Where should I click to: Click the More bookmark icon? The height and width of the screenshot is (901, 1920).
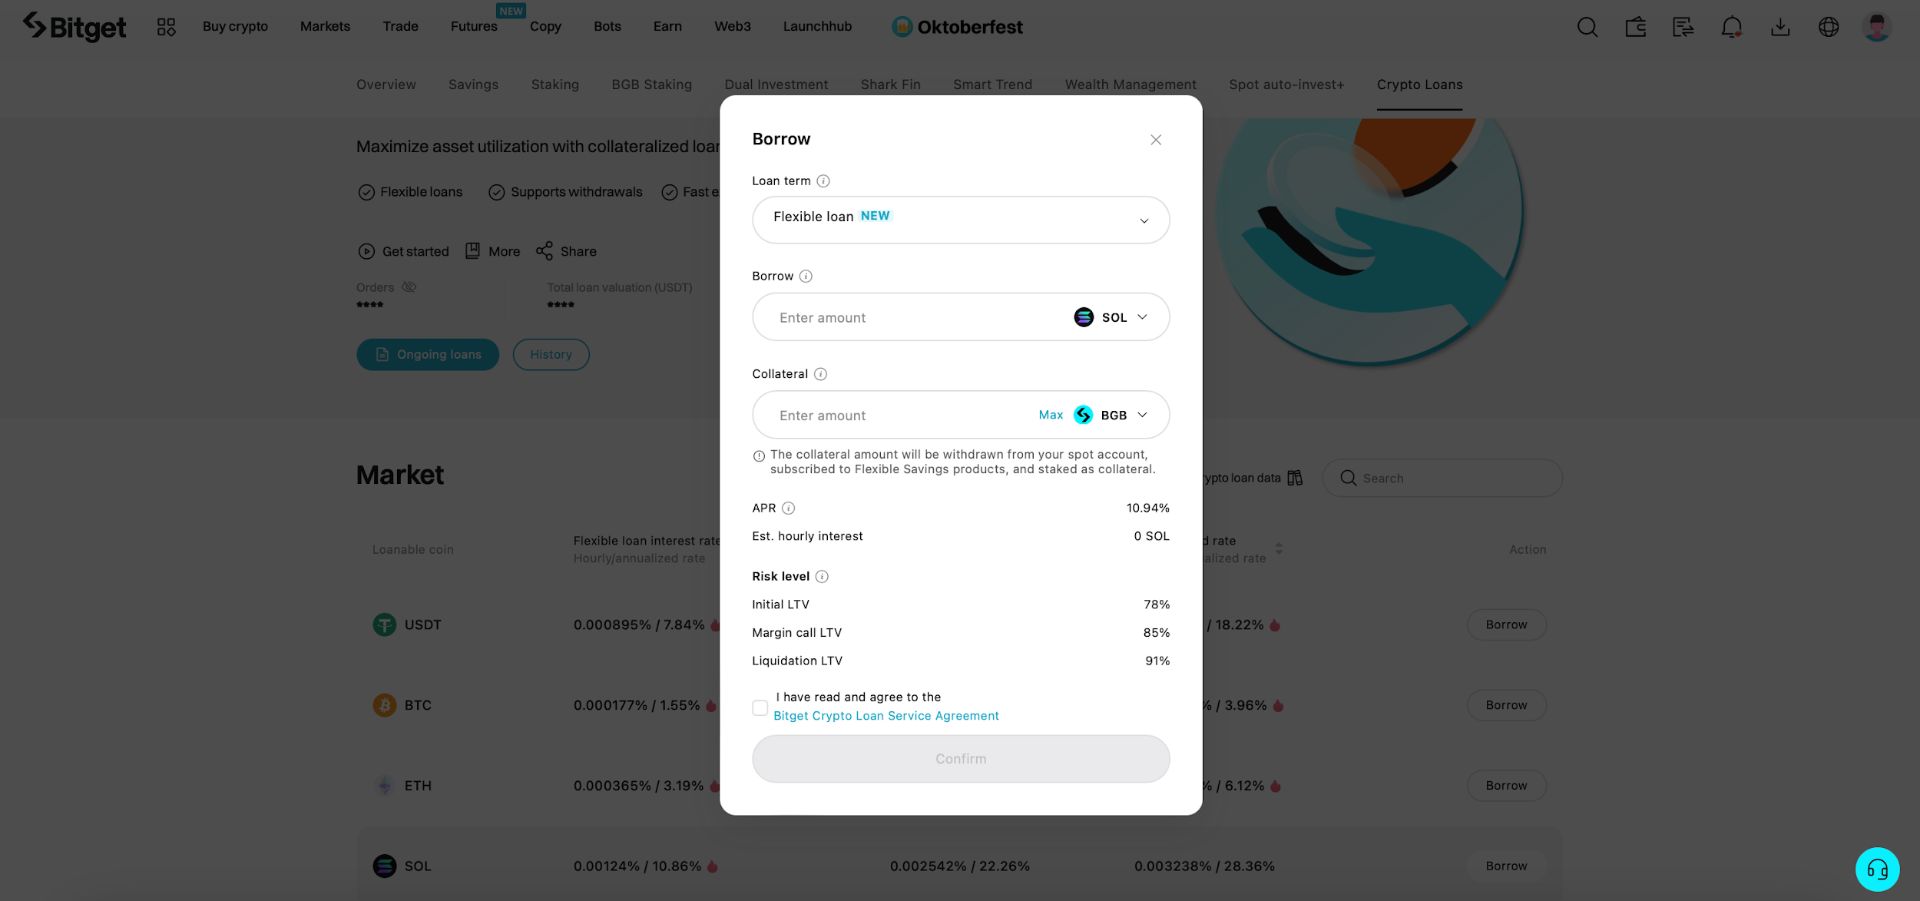[x=473, y=251]
